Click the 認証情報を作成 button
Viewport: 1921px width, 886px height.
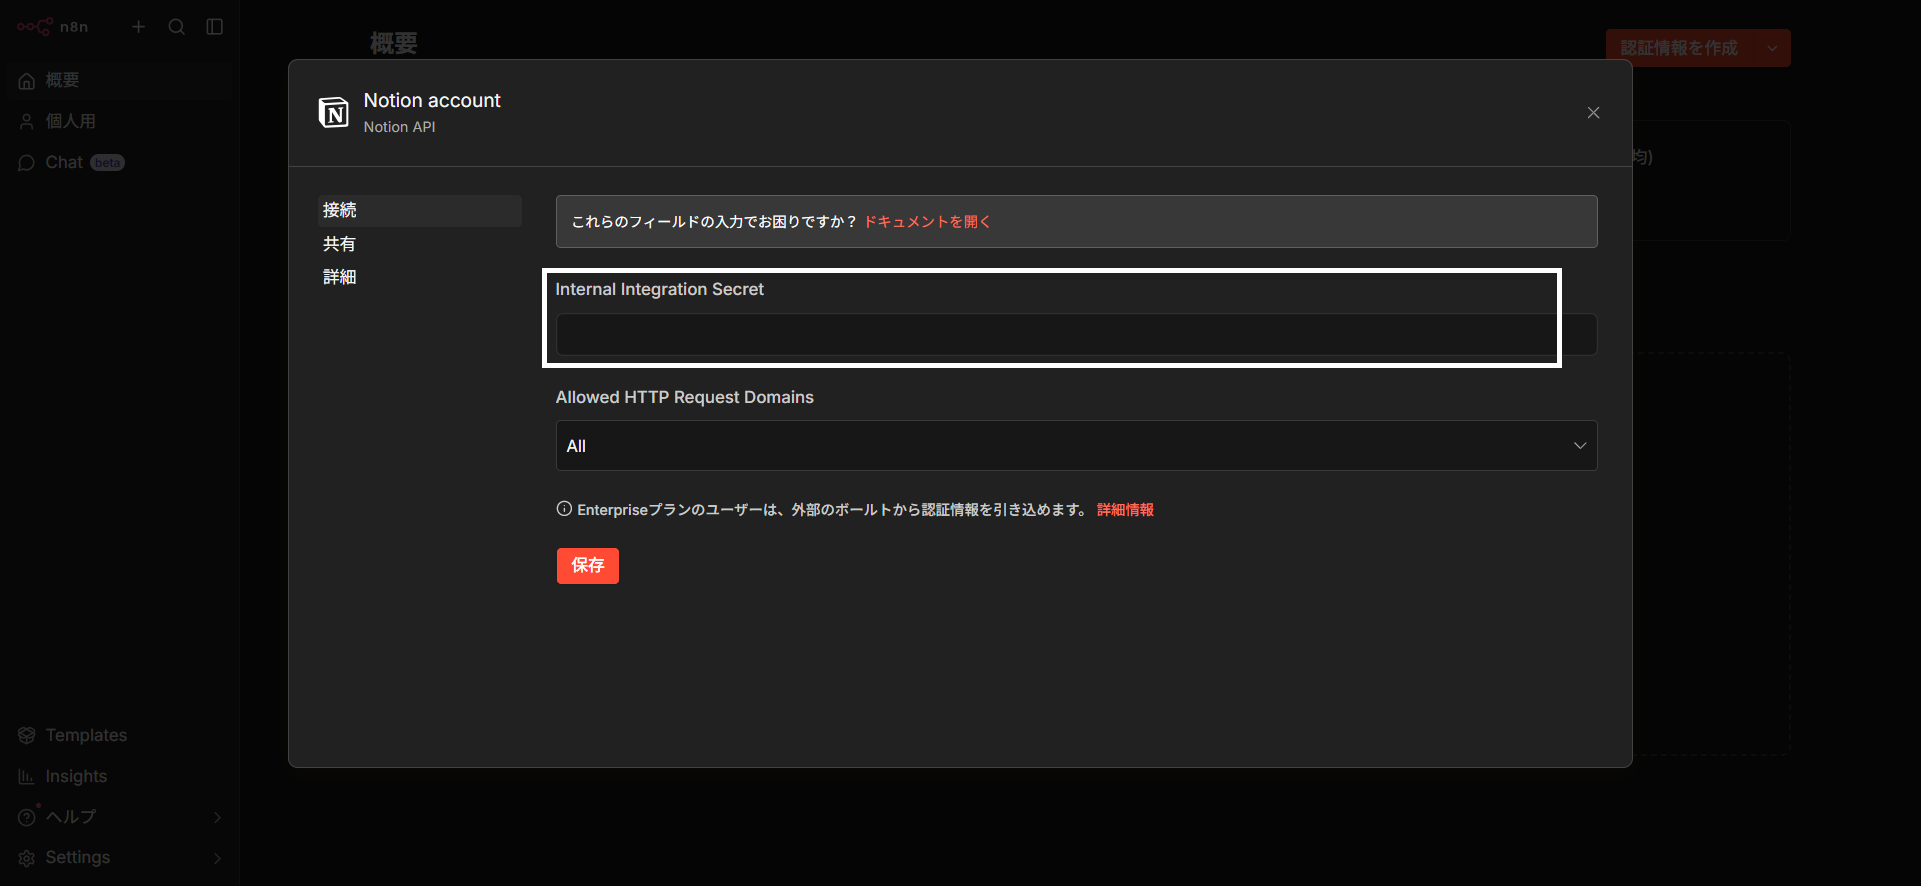1680,48
